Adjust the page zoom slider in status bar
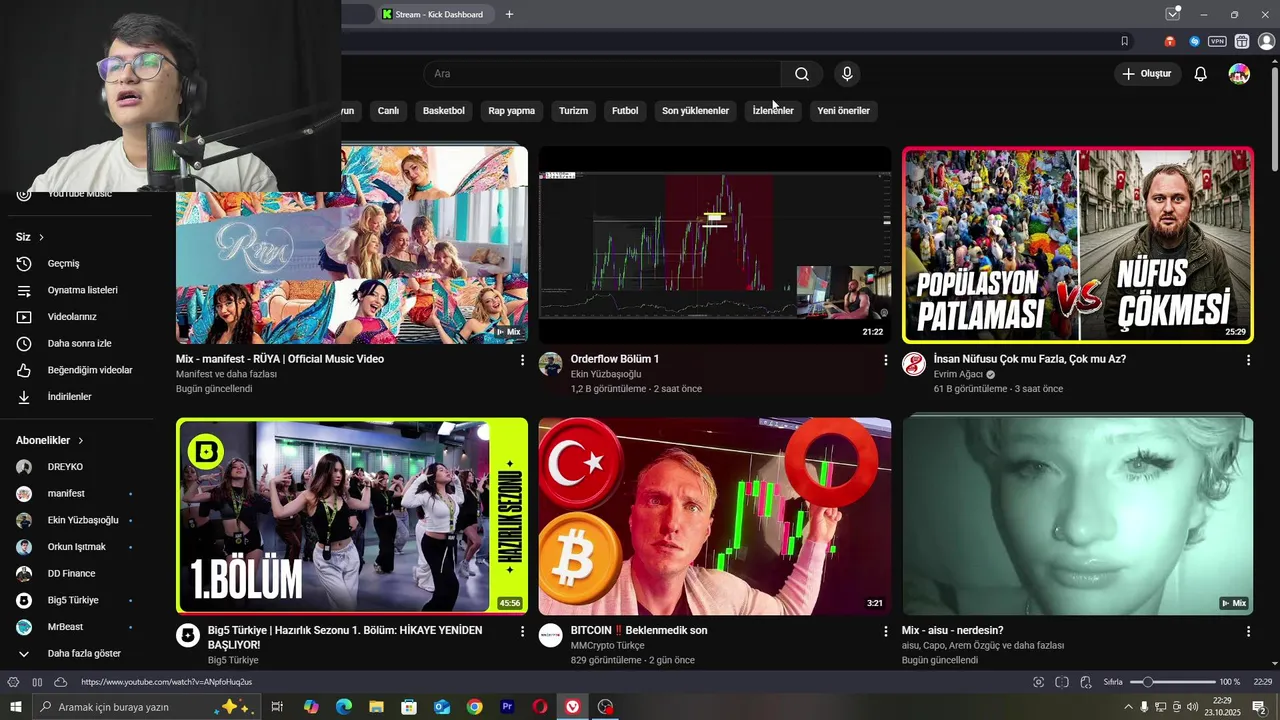Screen dimensions: 1280x720 (x=1172, y=682)
